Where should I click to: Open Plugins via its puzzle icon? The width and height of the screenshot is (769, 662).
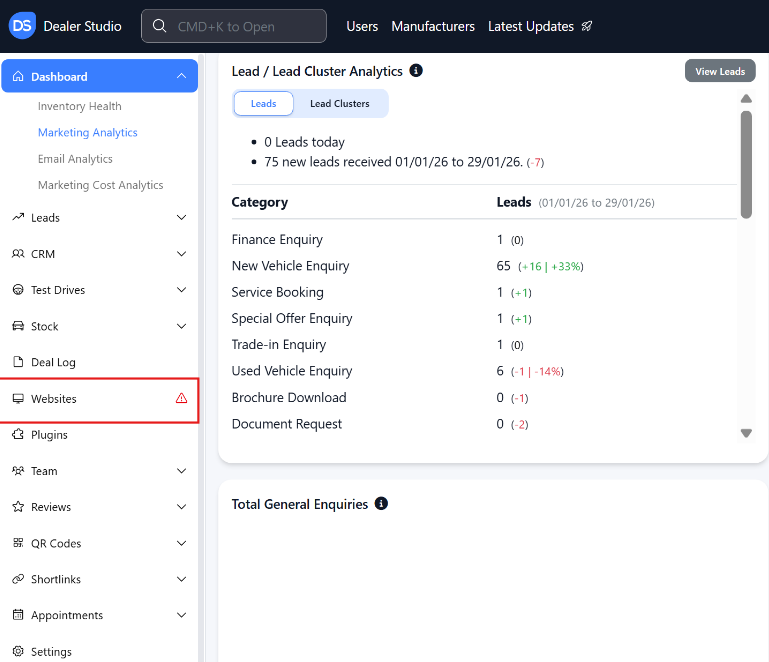coord(18,435)
